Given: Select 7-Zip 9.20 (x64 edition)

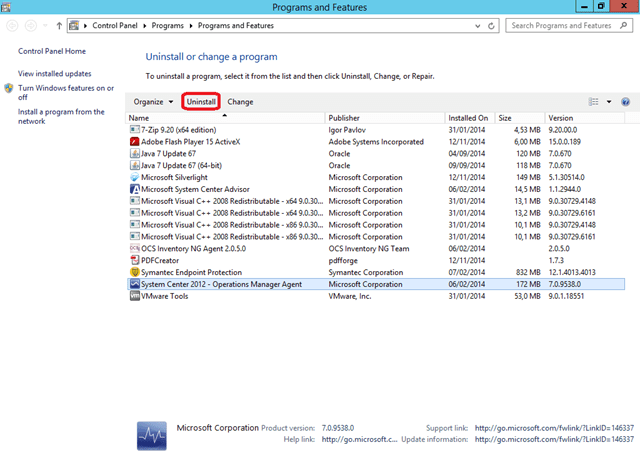Looking at the screenshot, I should [x=376, y=130].
